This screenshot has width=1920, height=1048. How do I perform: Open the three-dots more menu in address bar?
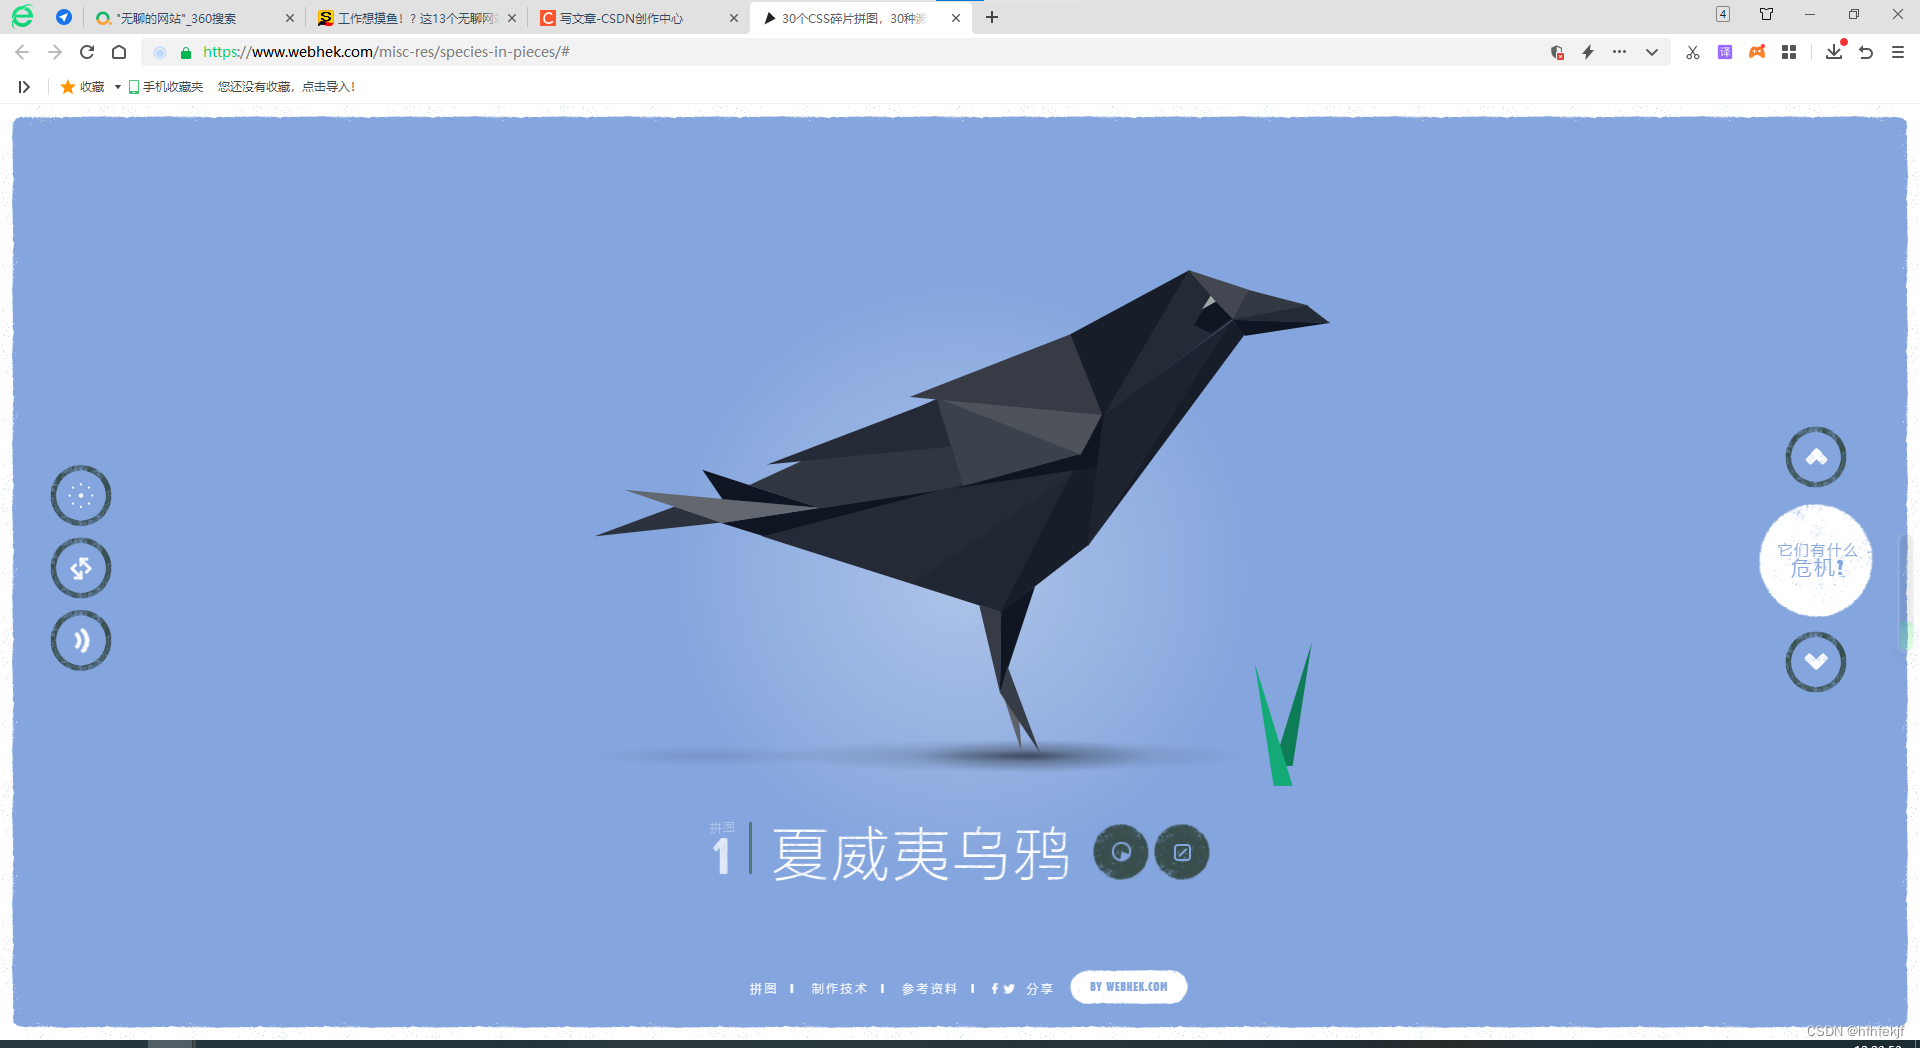1620,52
